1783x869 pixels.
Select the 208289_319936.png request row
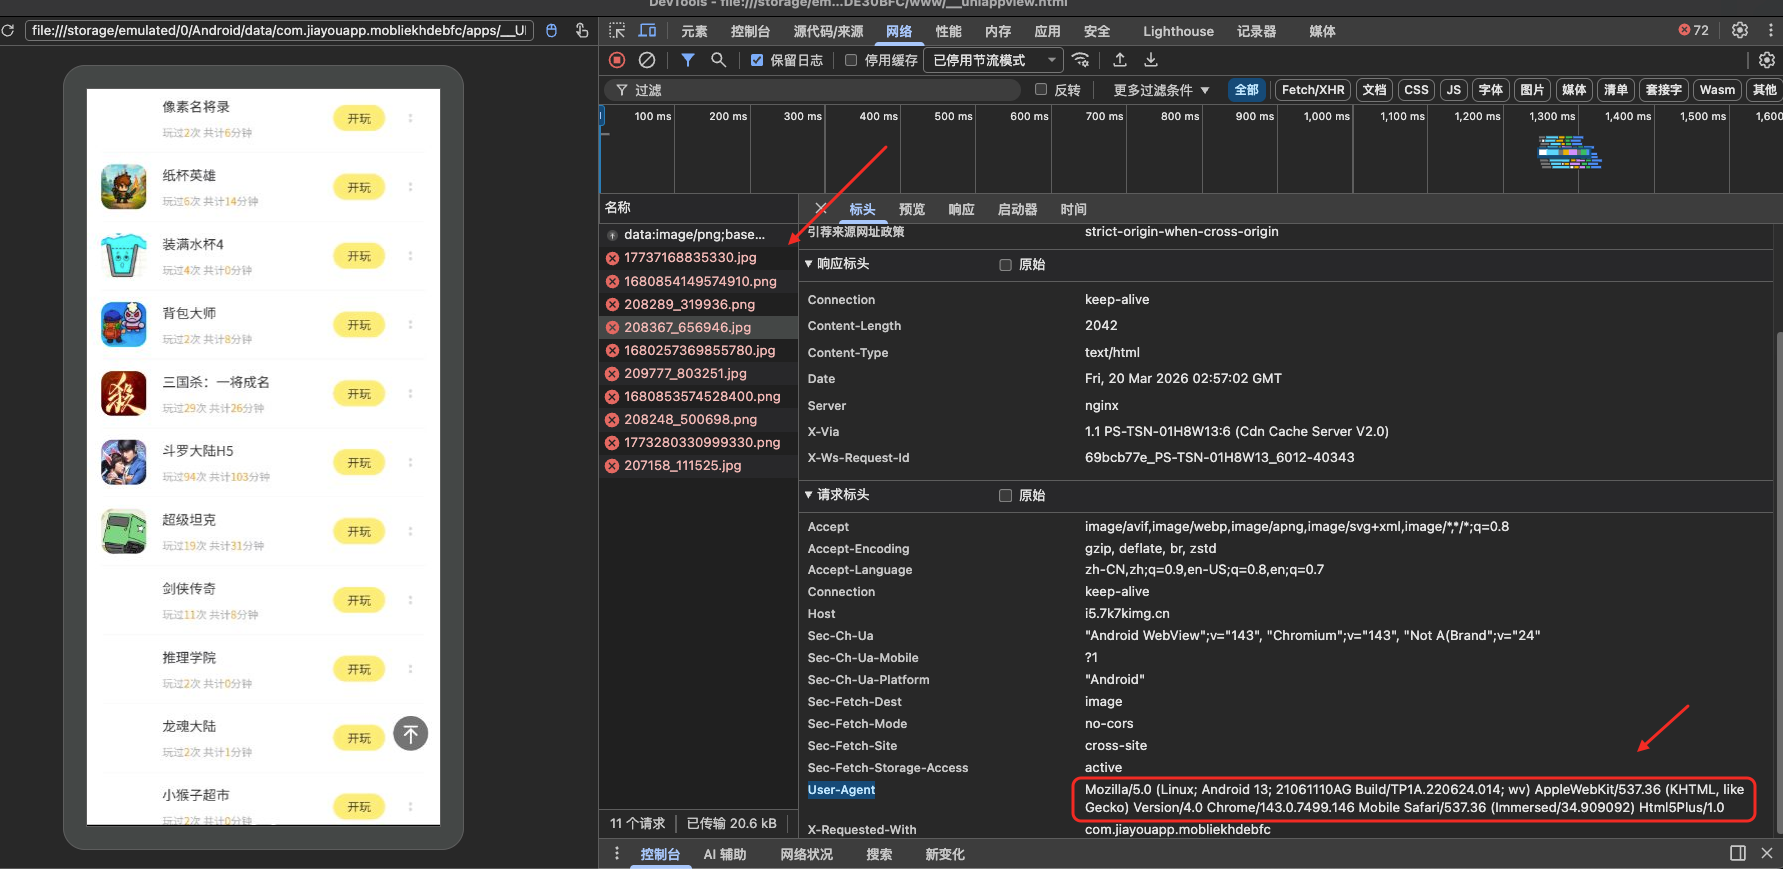point(689,304)
